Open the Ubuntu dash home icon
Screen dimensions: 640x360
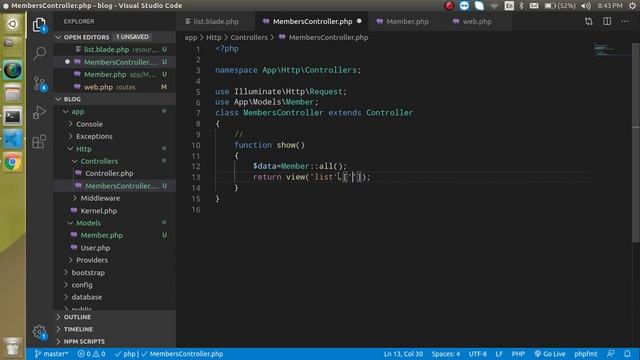click(x=12, y=24)
